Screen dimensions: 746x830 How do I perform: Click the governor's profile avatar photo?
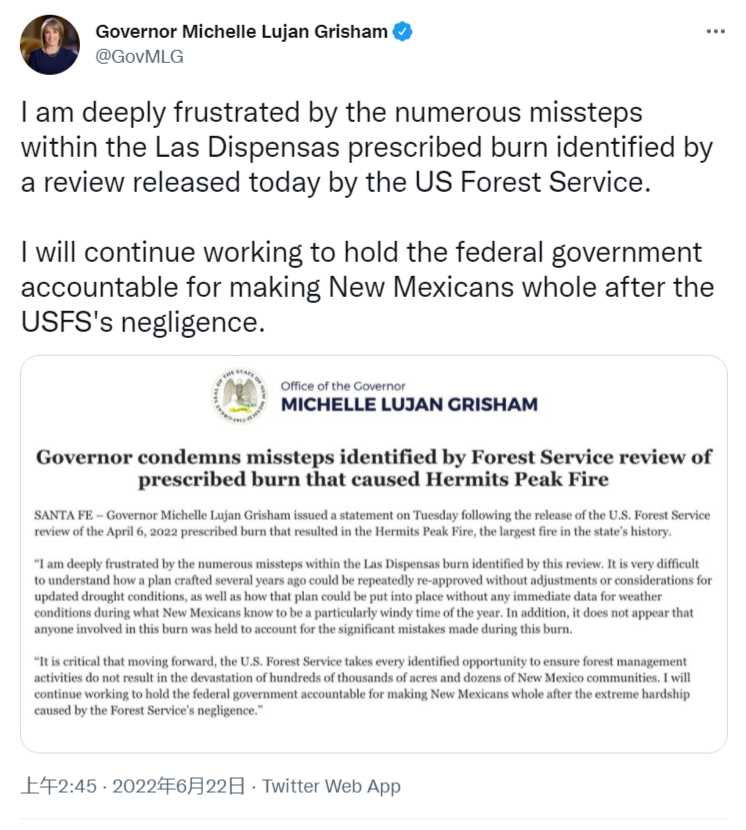click(49, 45)
